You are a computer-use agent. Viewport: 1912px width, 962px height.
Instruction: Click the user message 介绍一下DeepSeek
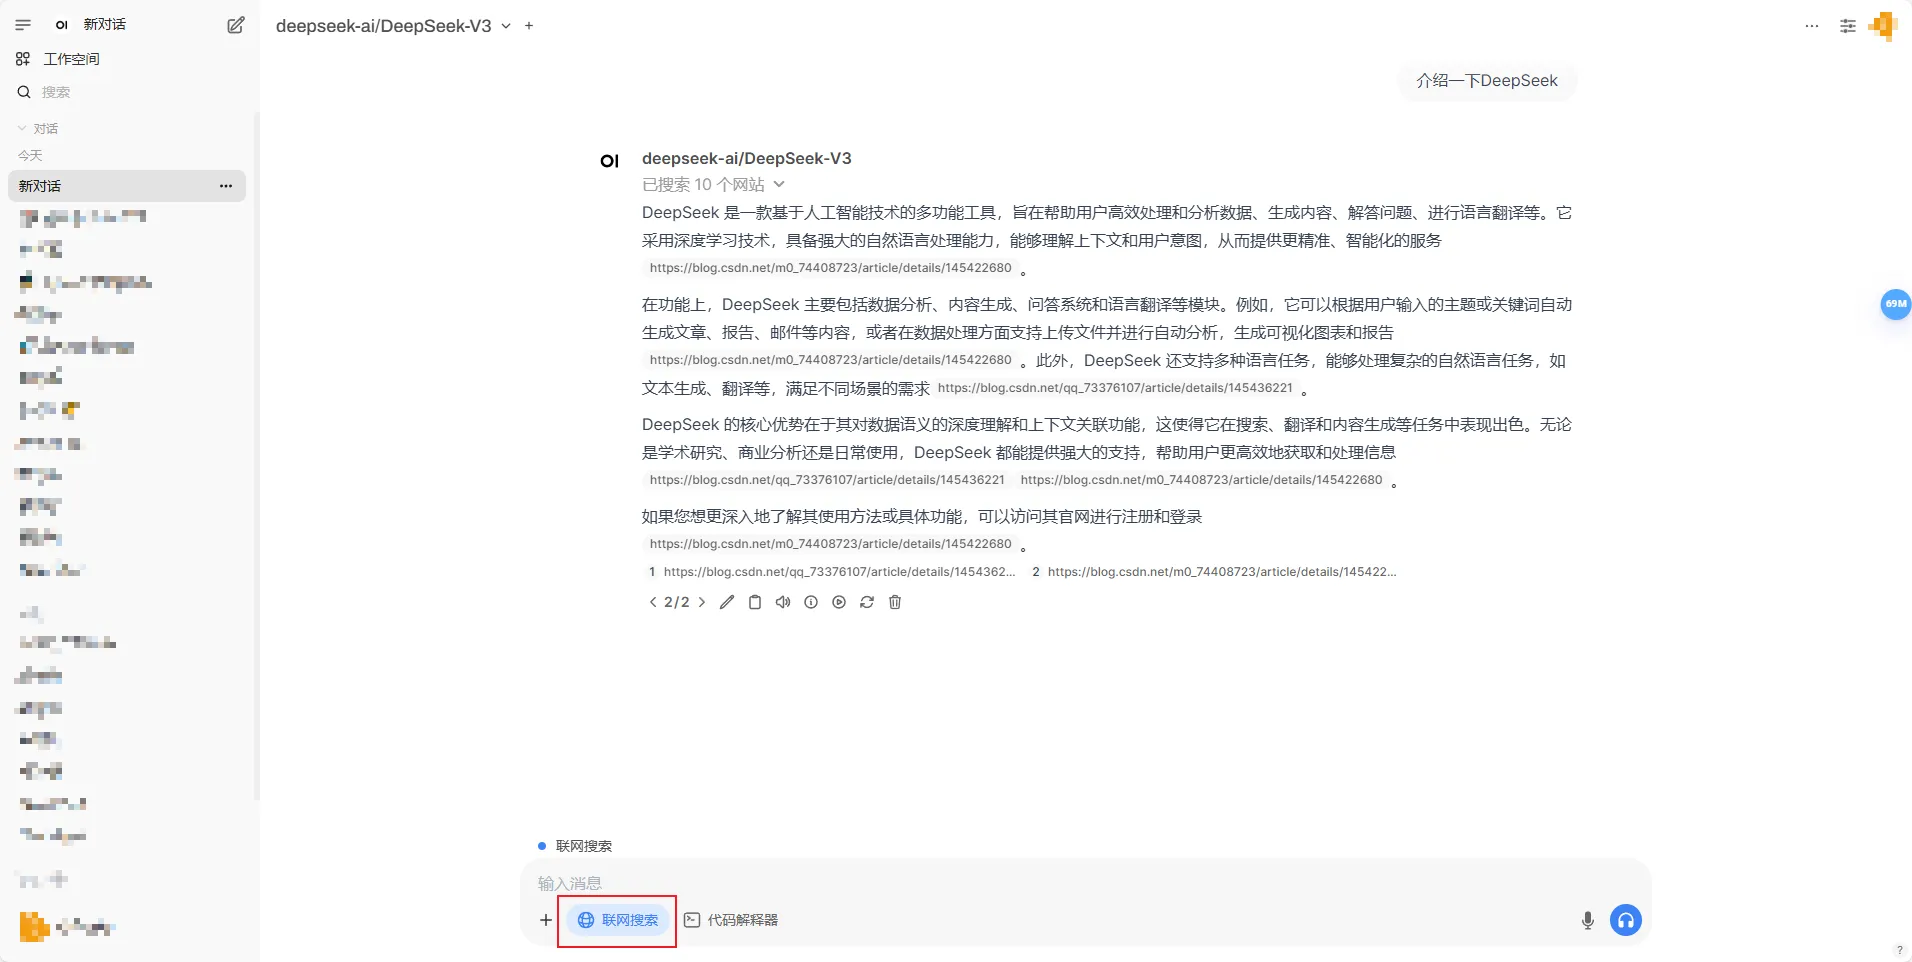(1487, 81)
